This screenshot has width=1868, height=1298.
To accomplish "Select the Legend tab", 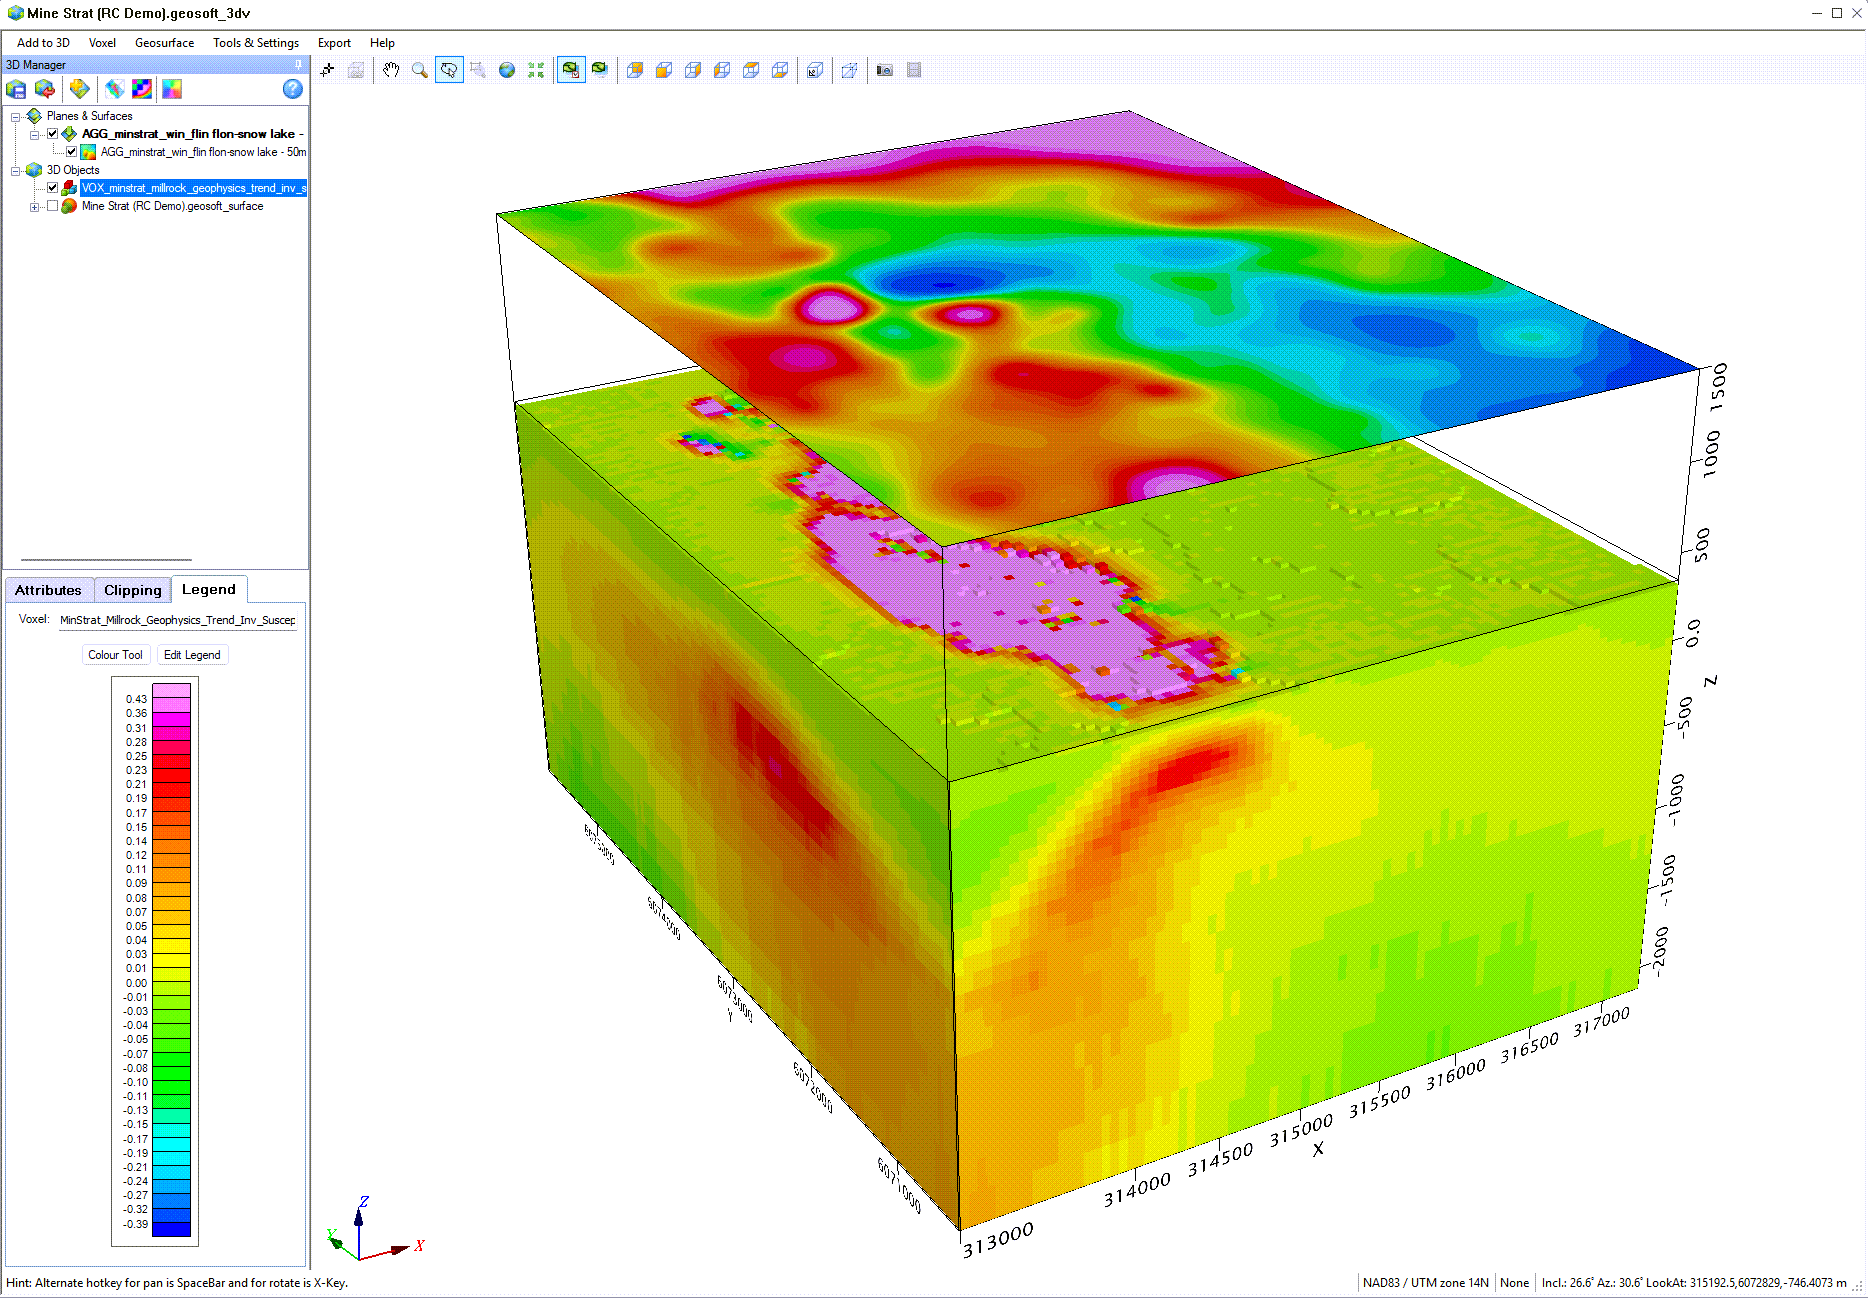I will point(209,589).
